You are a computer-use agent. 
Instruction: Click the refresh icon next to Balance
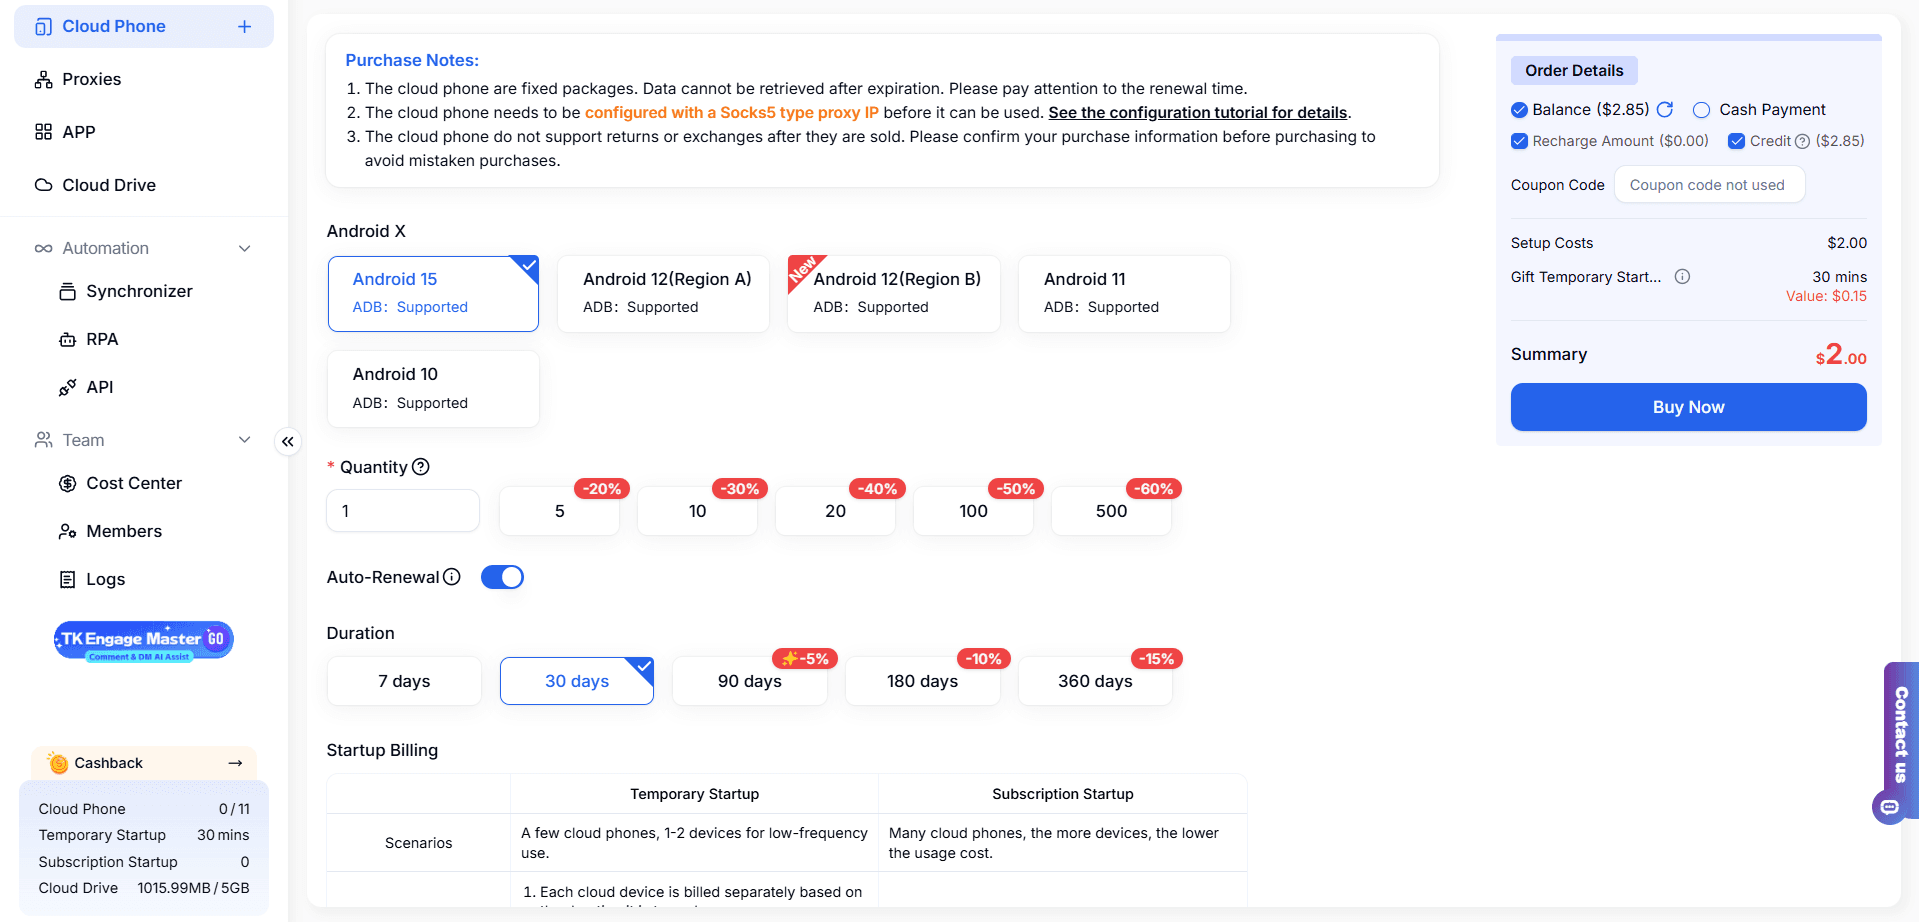coord(1665,110)
